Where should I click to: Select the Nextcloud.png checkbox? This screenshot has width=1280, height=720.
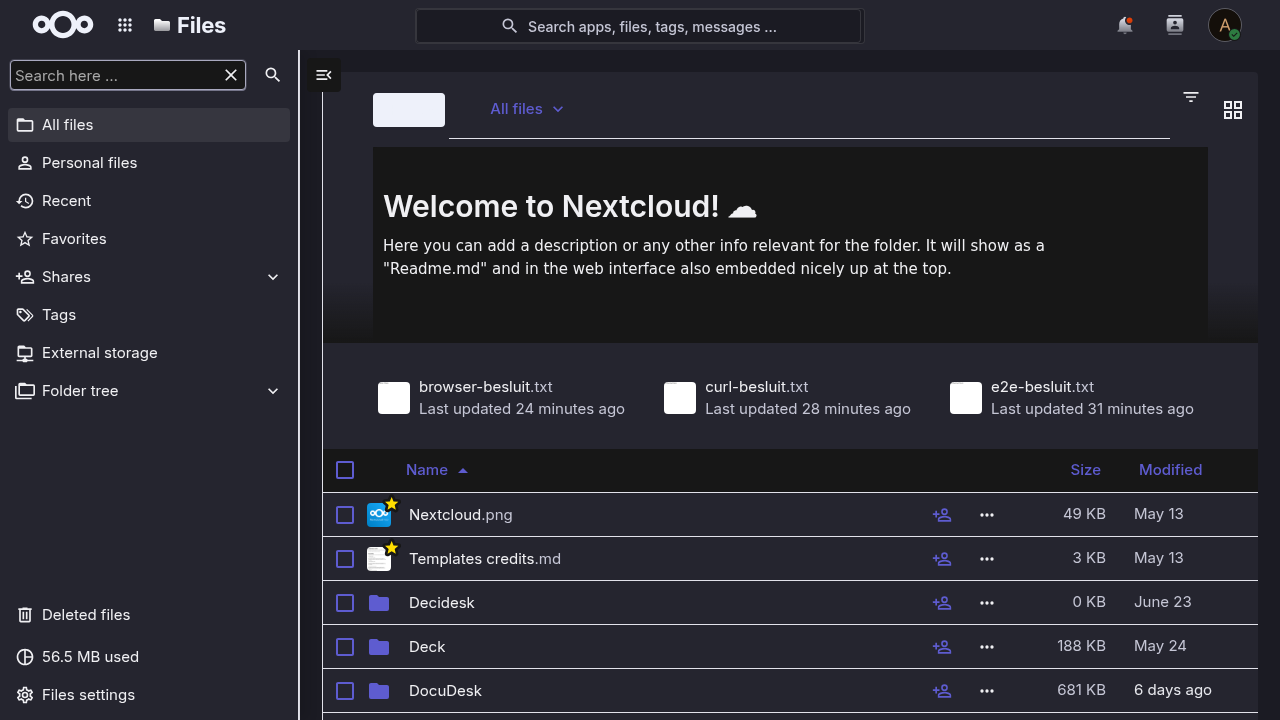click(x=345, y=515)
